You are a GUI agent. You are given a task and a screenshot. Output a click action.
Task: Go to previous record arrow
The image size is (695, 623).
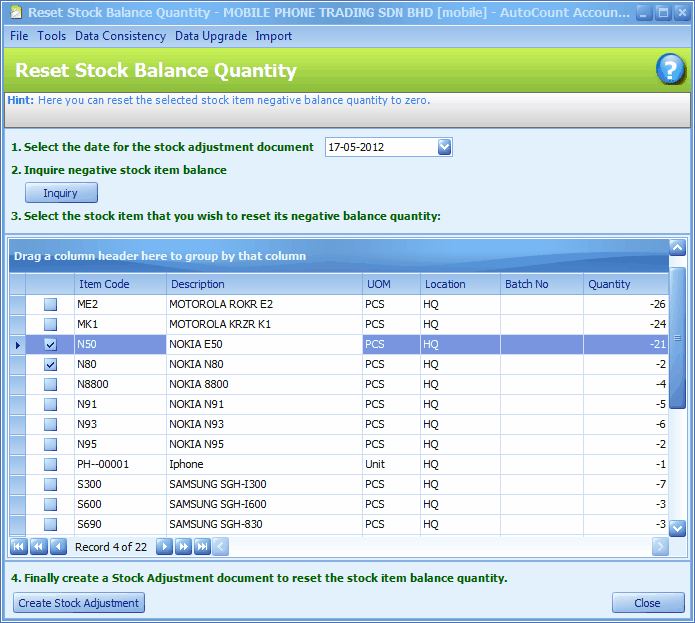(58, 546)
